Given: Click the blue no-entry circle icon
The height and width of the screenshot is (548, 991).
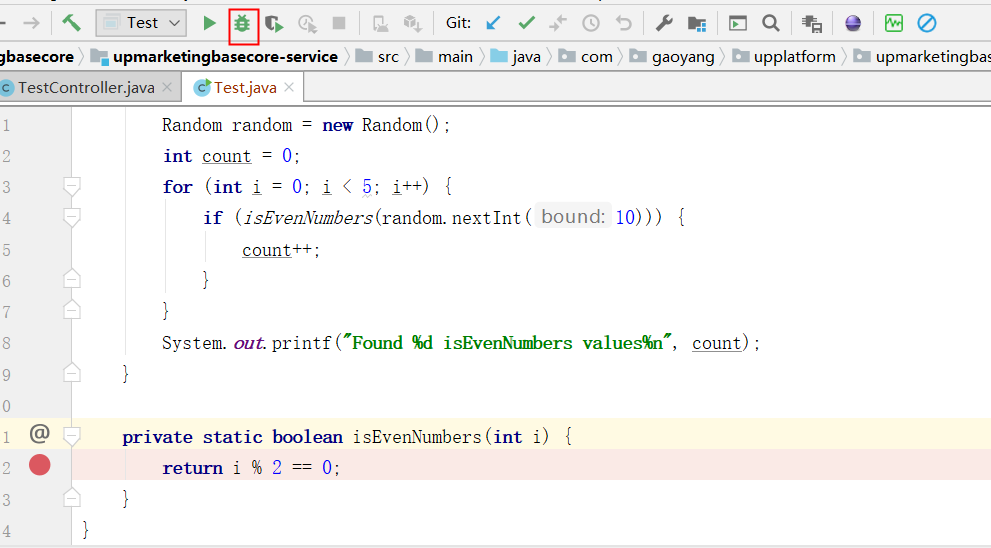Looking at the screenshot, I should pyautogui.click(x=927, y=23).
